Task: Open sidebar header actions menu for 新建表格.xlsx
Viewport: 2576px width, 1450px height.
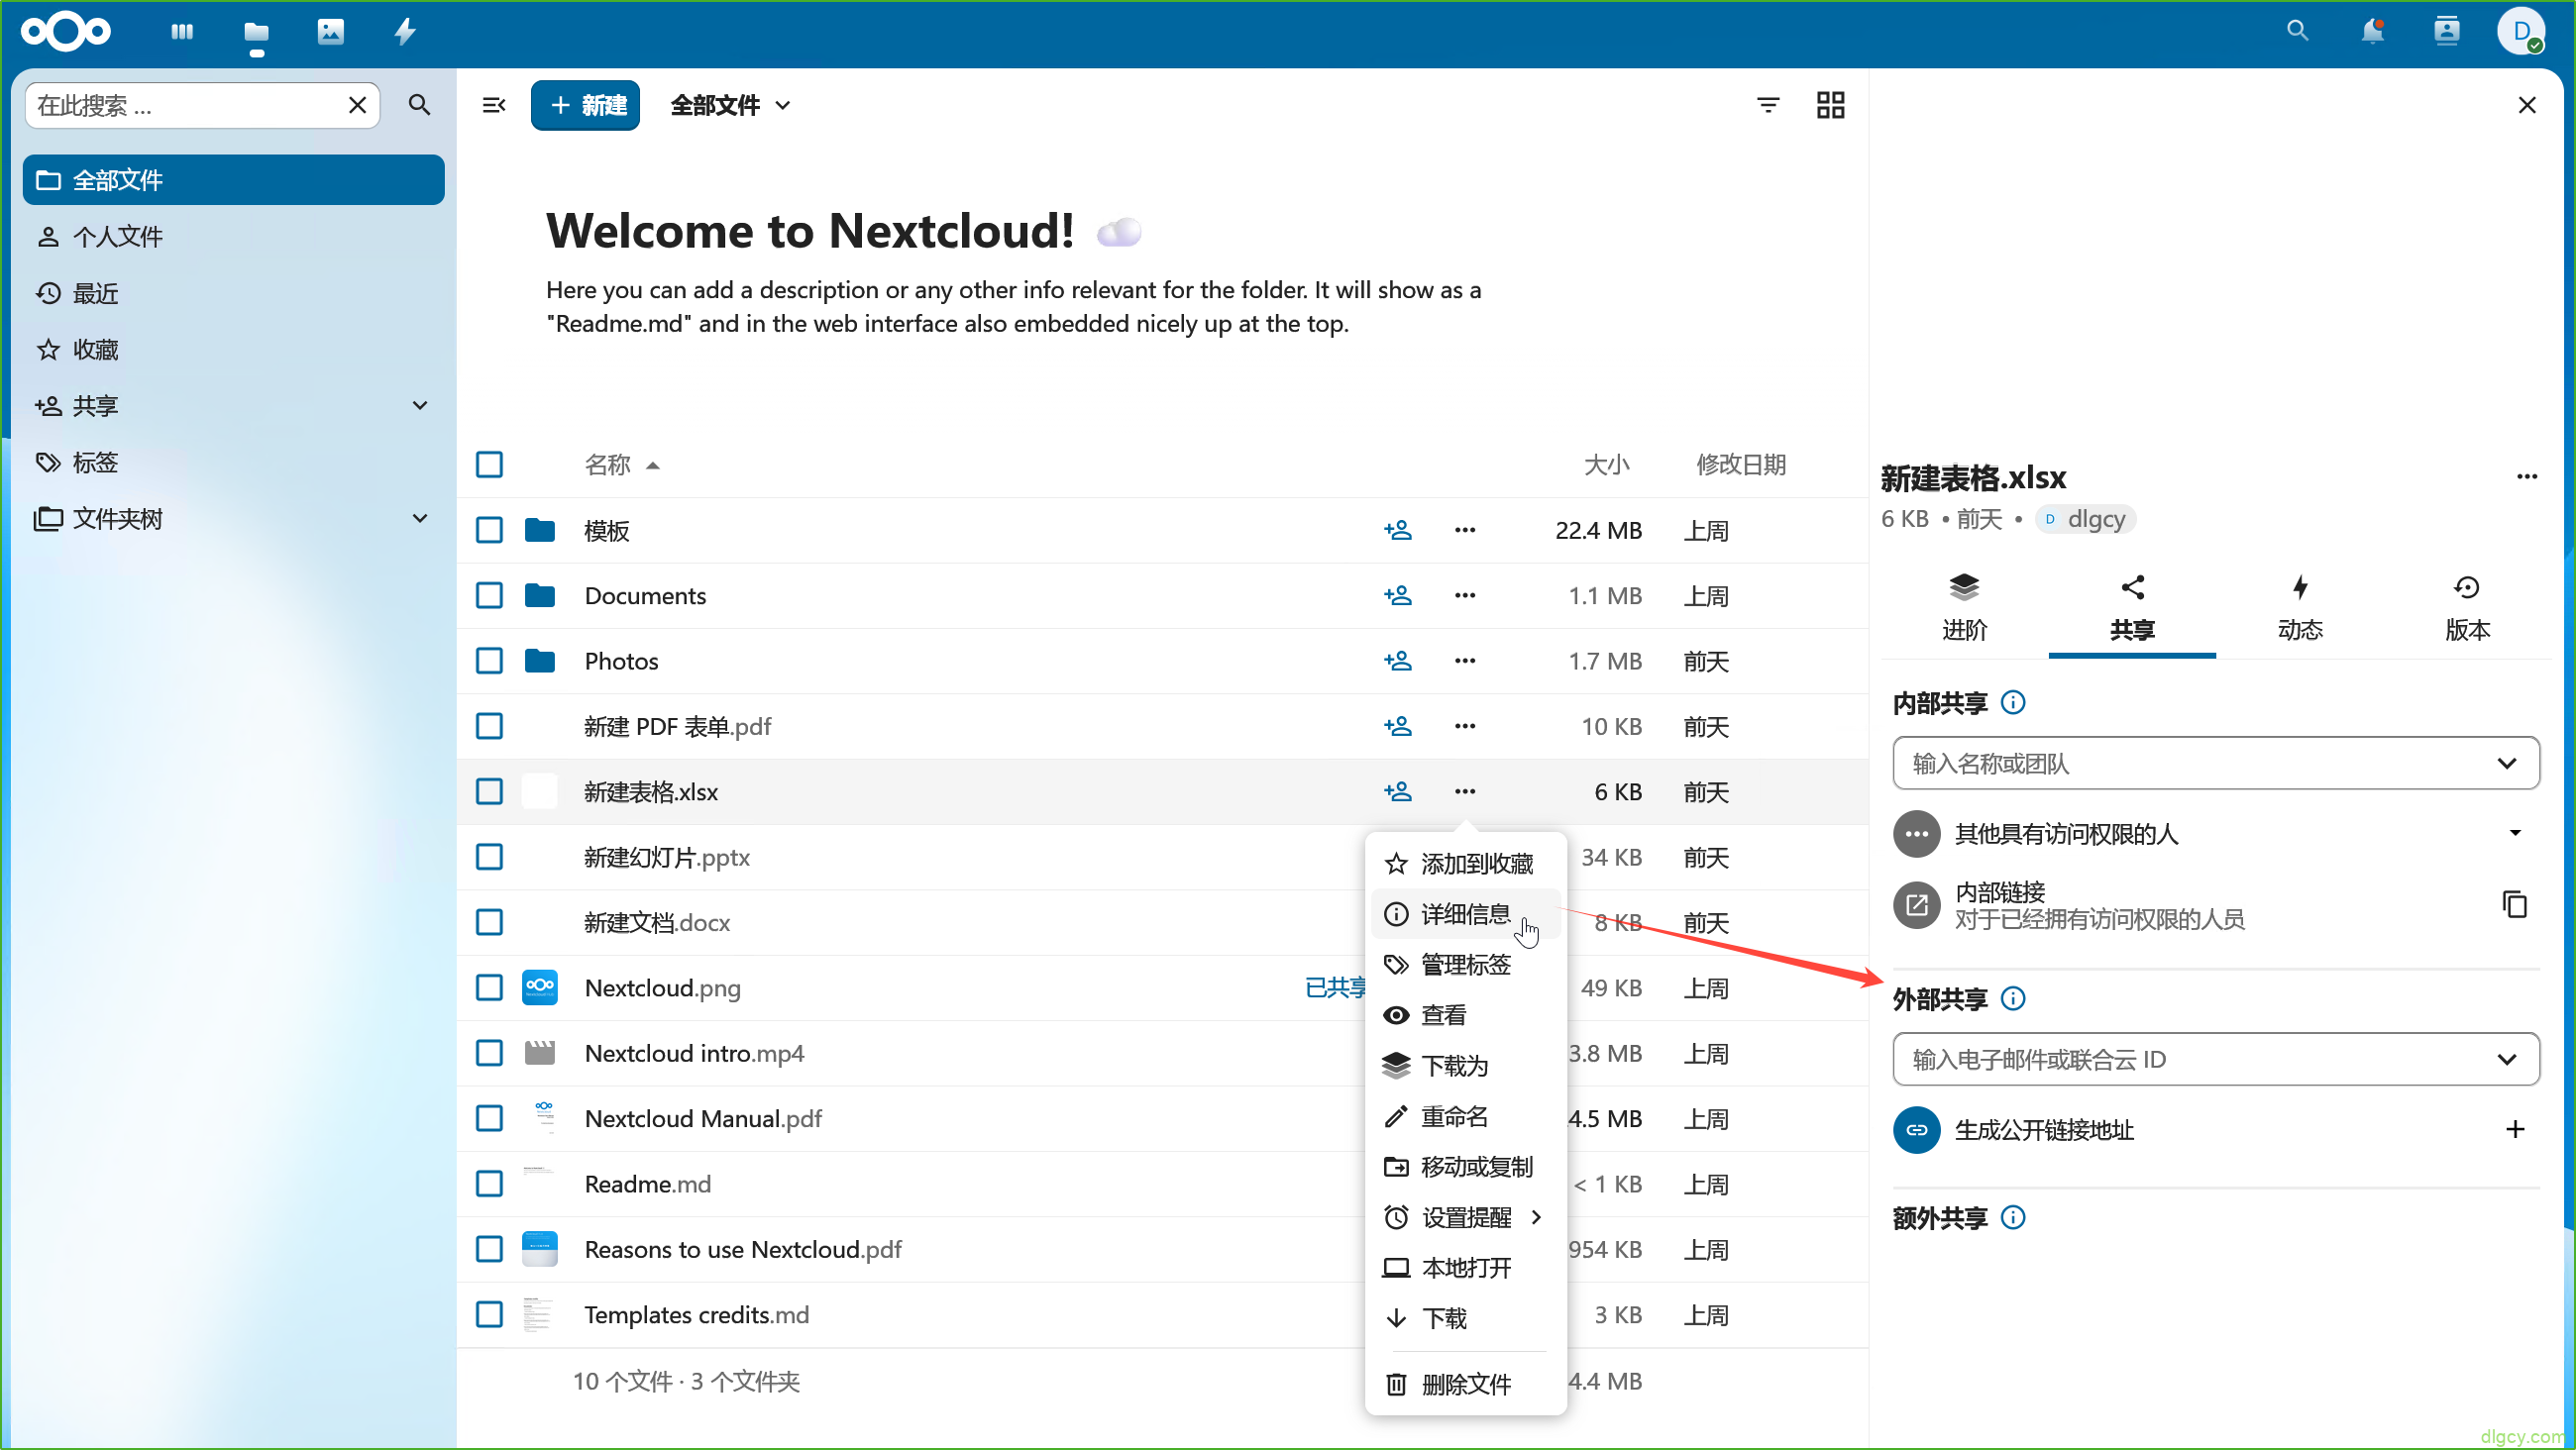Action: pos(2527,477)
